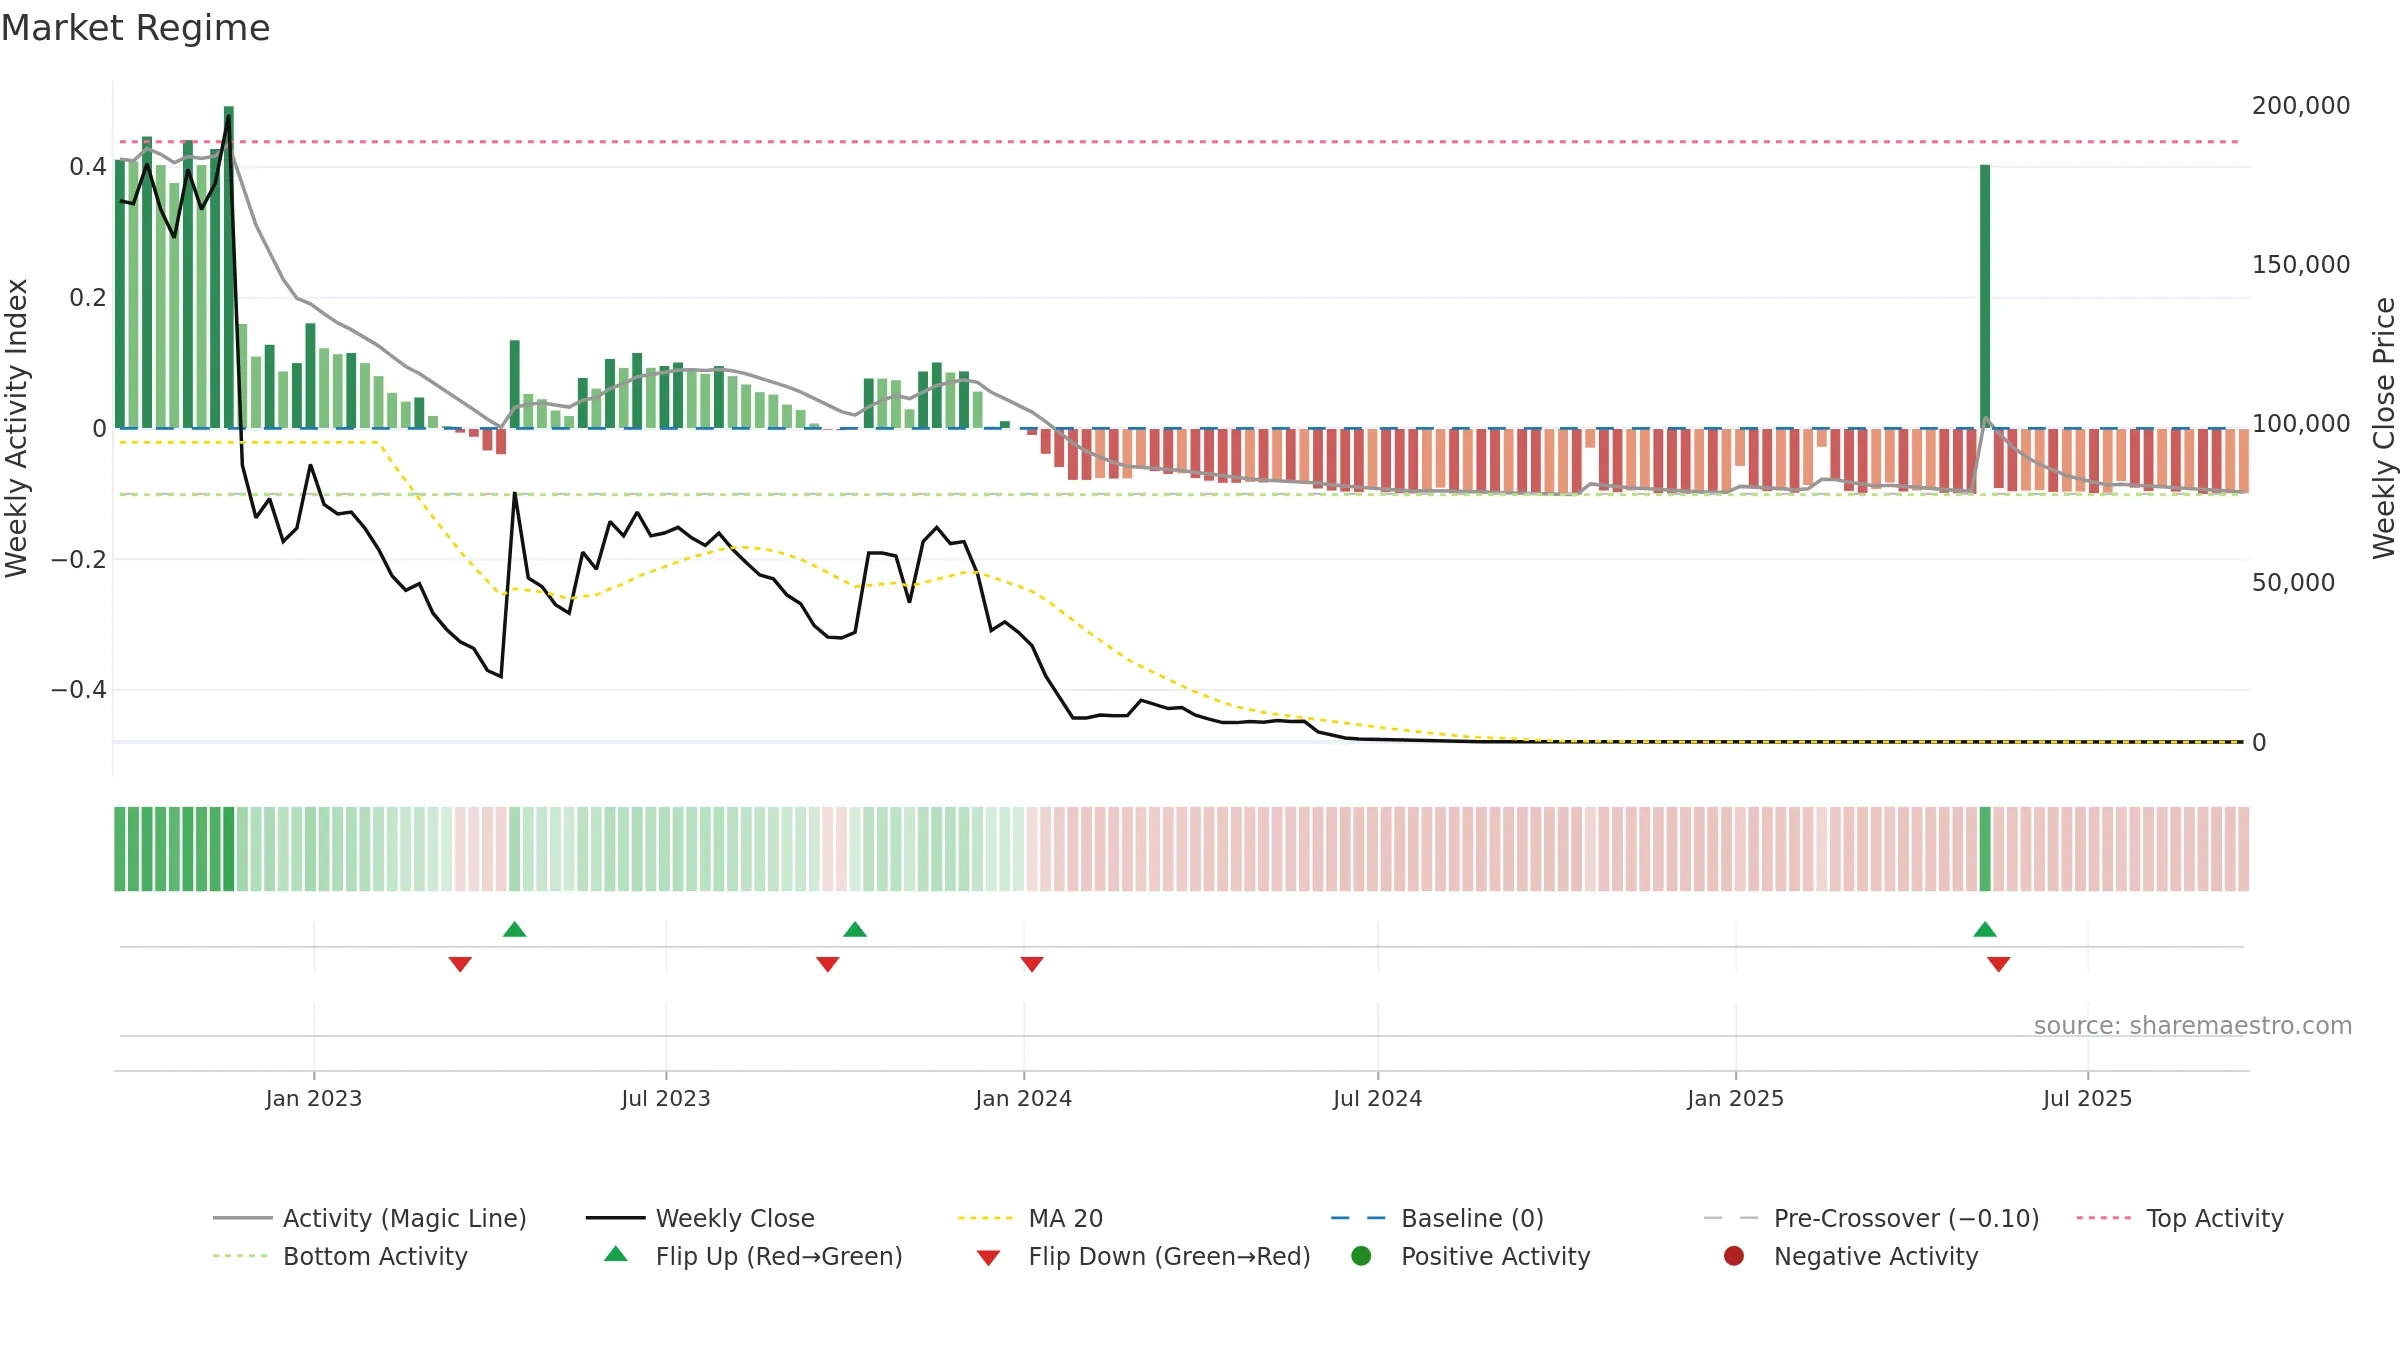The width and height of the screenshot is (2400, 1350).
Task: Click the Jan 2025 x-axis label
Action: (1736, 1099)
